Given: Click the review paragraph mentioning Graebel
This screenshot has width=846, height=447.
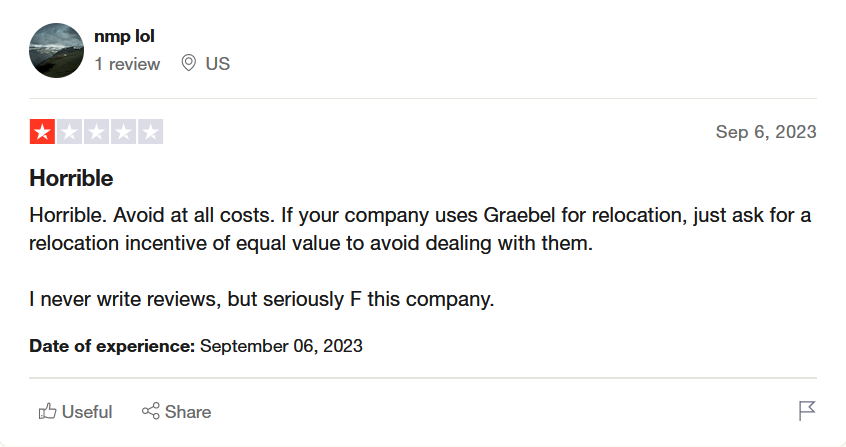Looking at the screenshot, I should [x=420, y=229].
